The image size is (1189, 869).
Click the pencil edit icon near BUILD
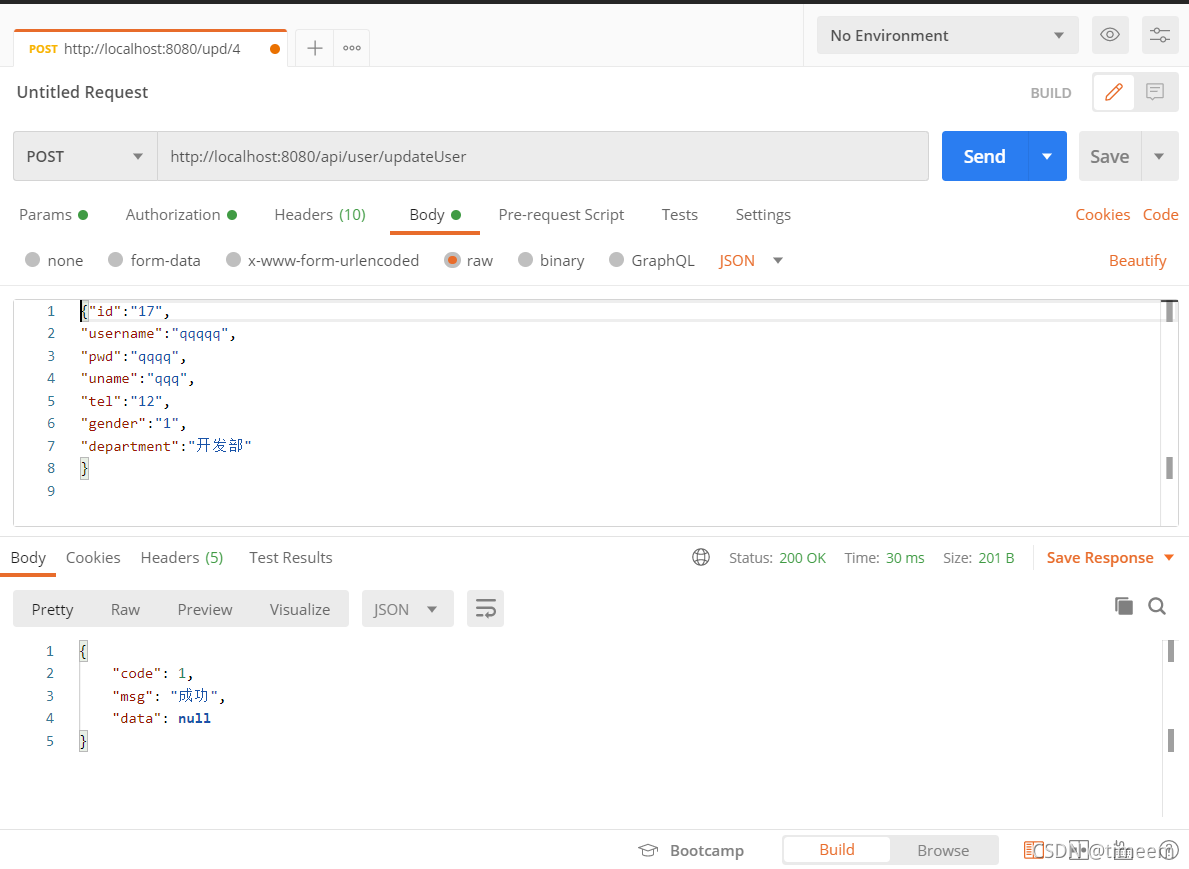coord(1113,92)
